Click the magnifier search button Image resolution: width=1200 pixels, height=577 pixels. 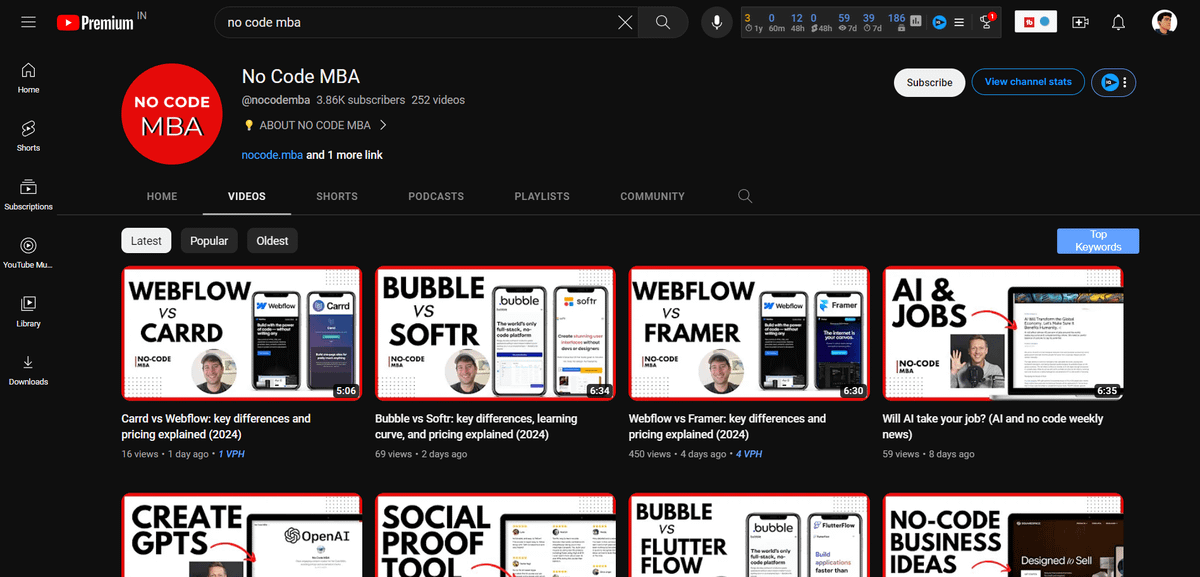tap(663, 22)
